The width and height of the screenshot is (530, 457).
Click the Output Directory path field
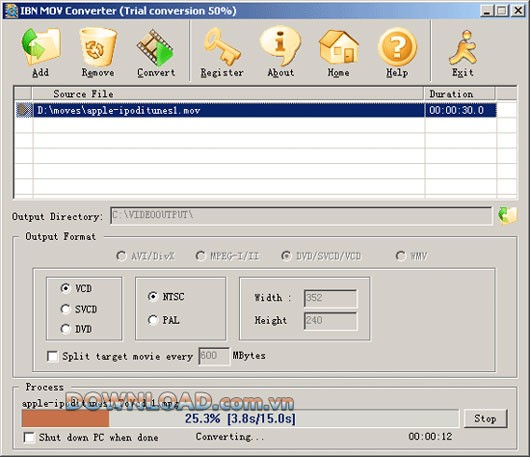coord(301,215)
